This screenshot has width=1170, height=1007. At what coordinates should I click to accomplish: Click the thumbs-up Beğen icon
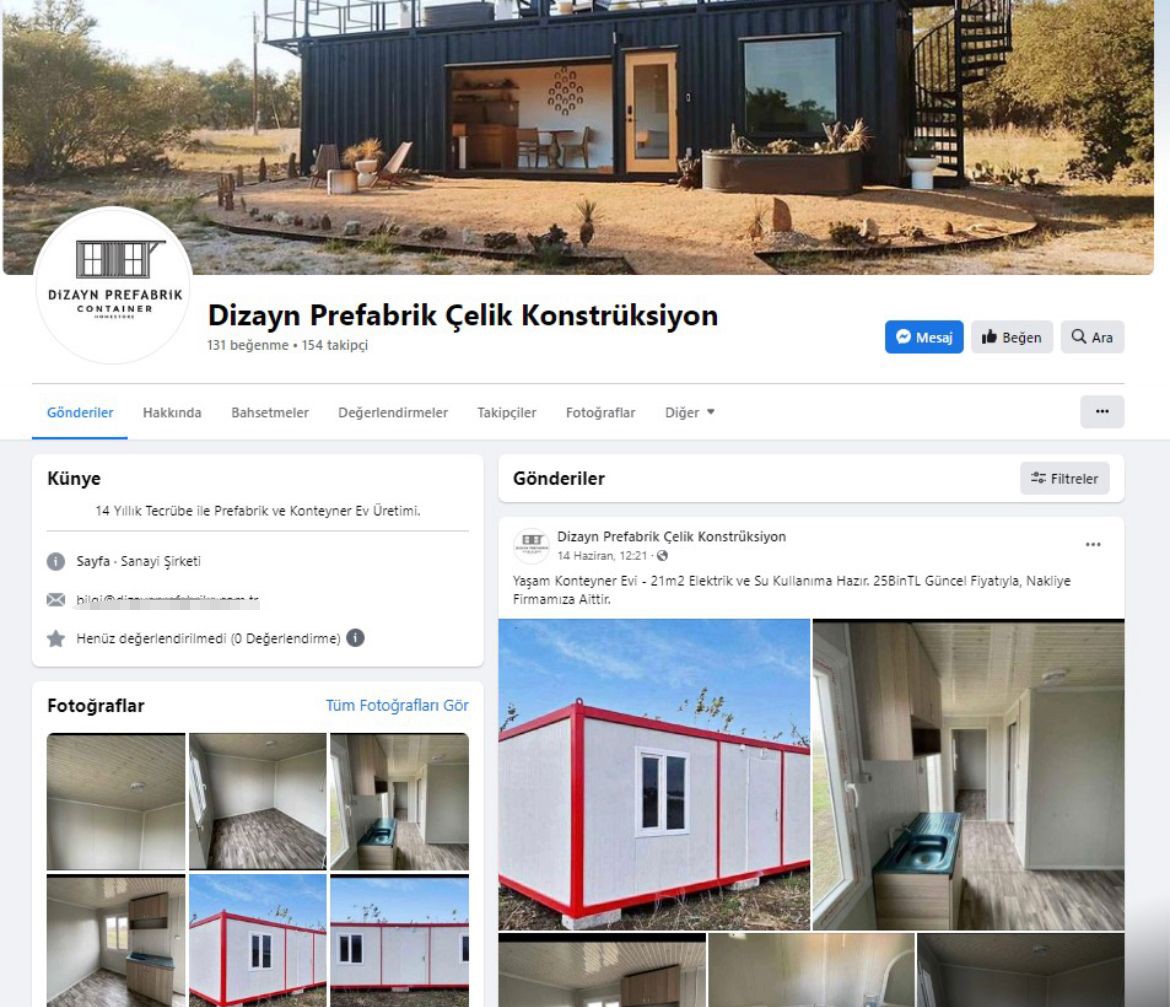[x=989, y=336]
